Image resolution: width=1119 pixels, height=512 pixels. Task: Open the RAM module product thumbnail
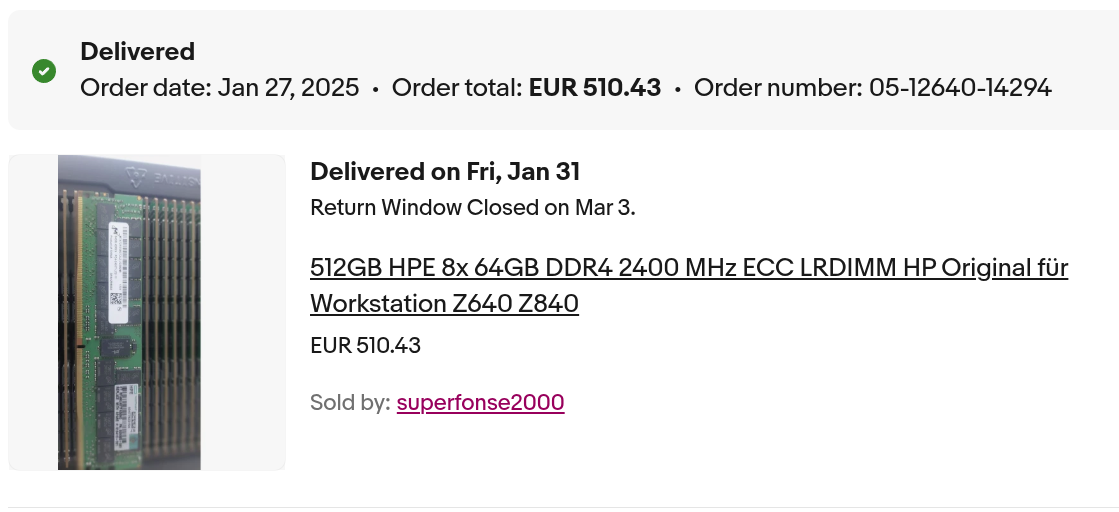click(130, 312)
